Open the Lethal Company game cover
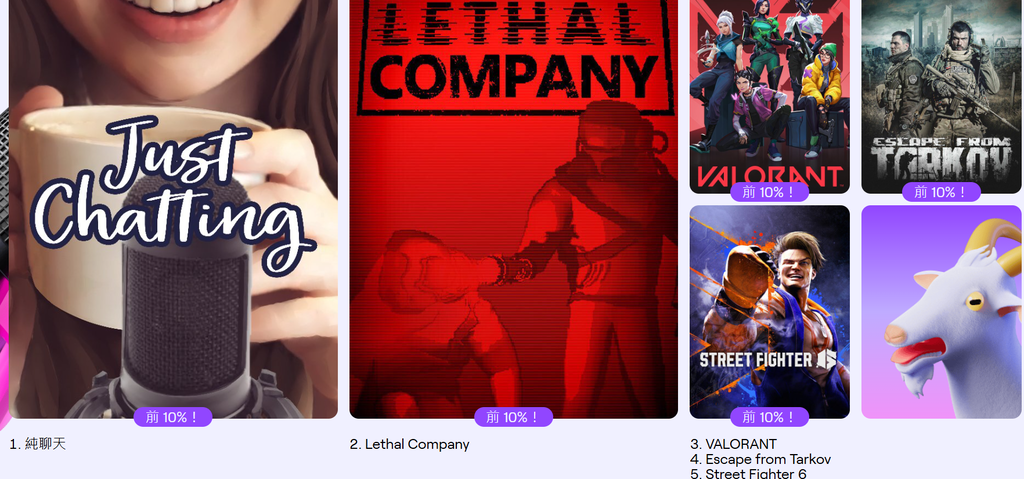 coord(513,209)
